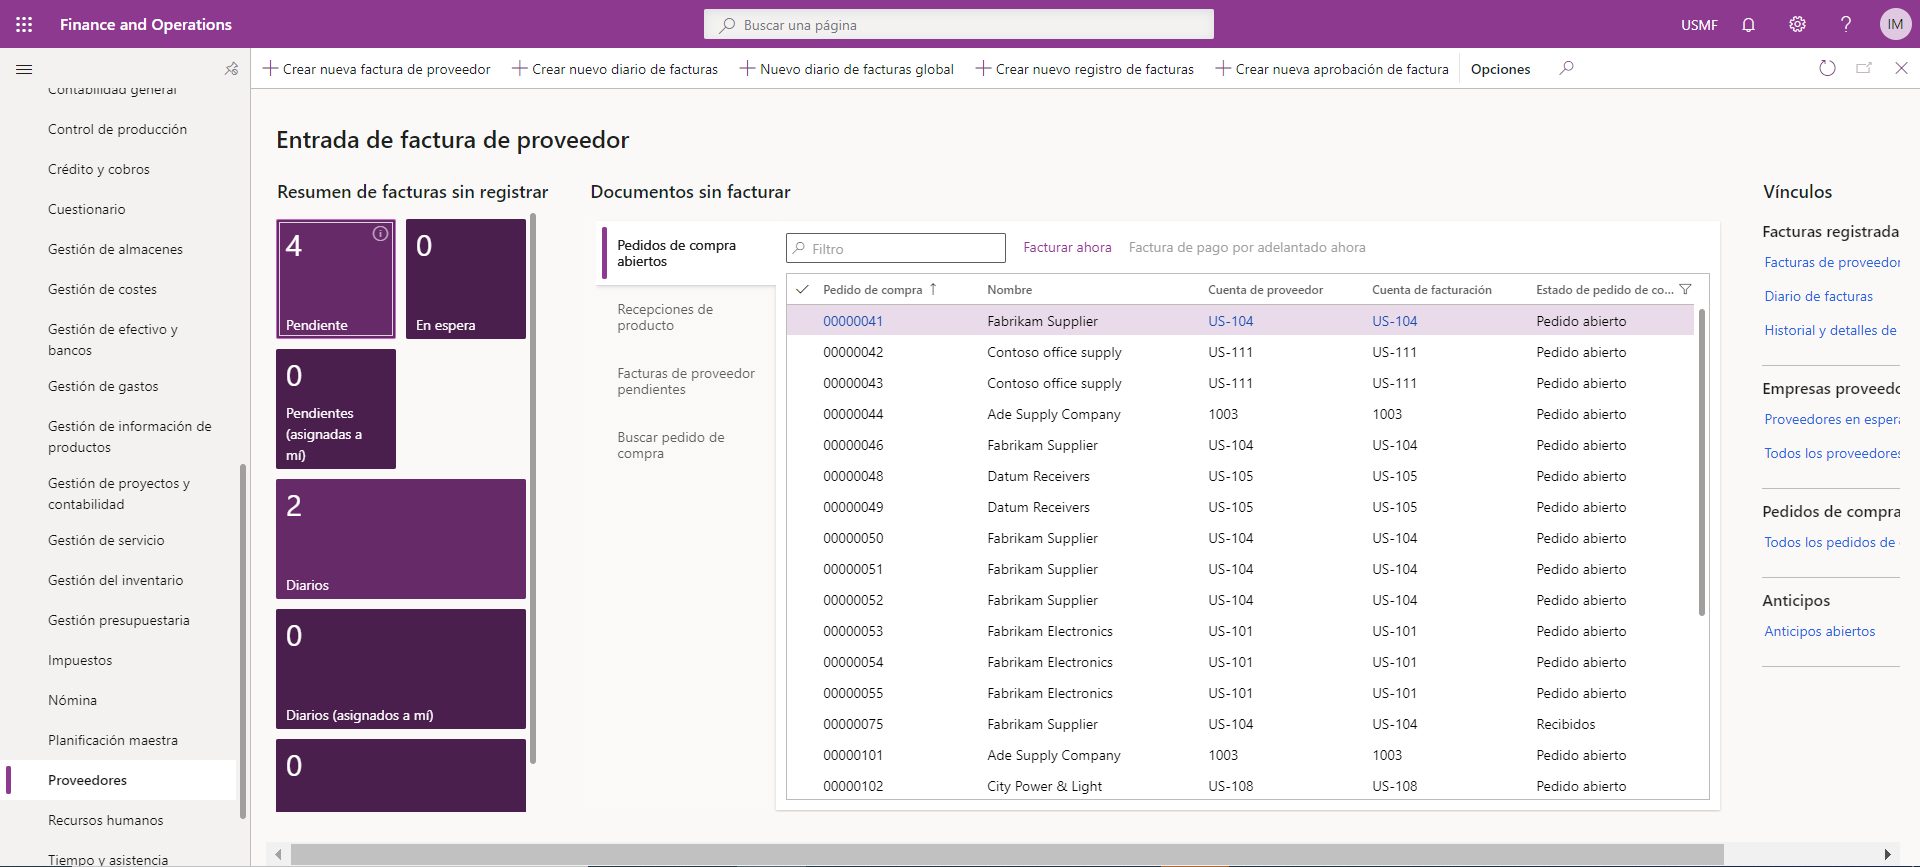This screenshot has height=867, width=1920.
Task: Close the vendor invoice entry page
Action: pos(1901,68)
